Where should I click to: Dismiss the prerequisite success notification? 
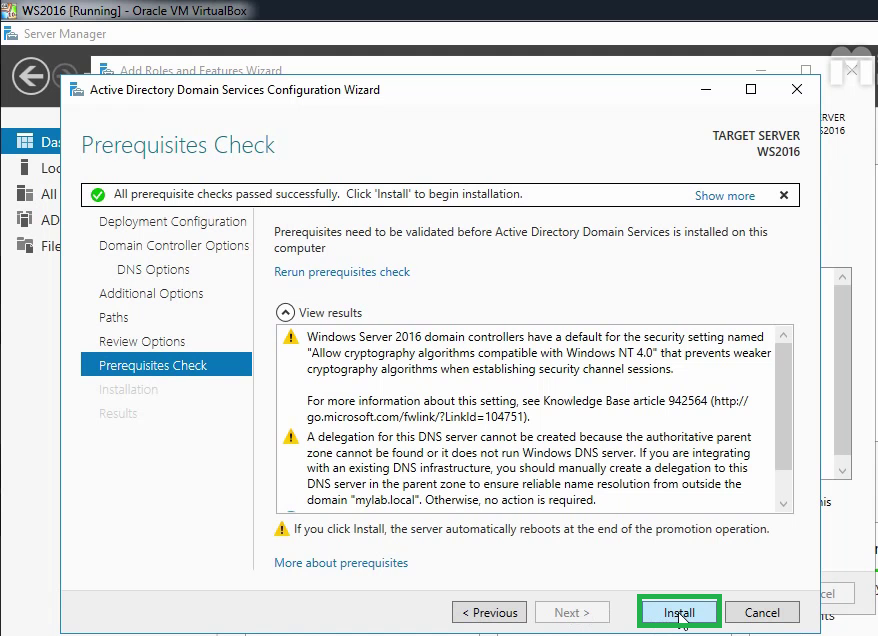(x=784, y=195)
